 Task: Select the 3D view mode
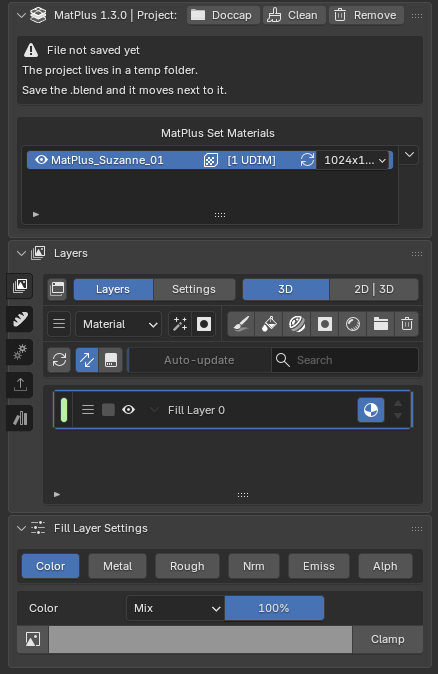pos(286,289)
